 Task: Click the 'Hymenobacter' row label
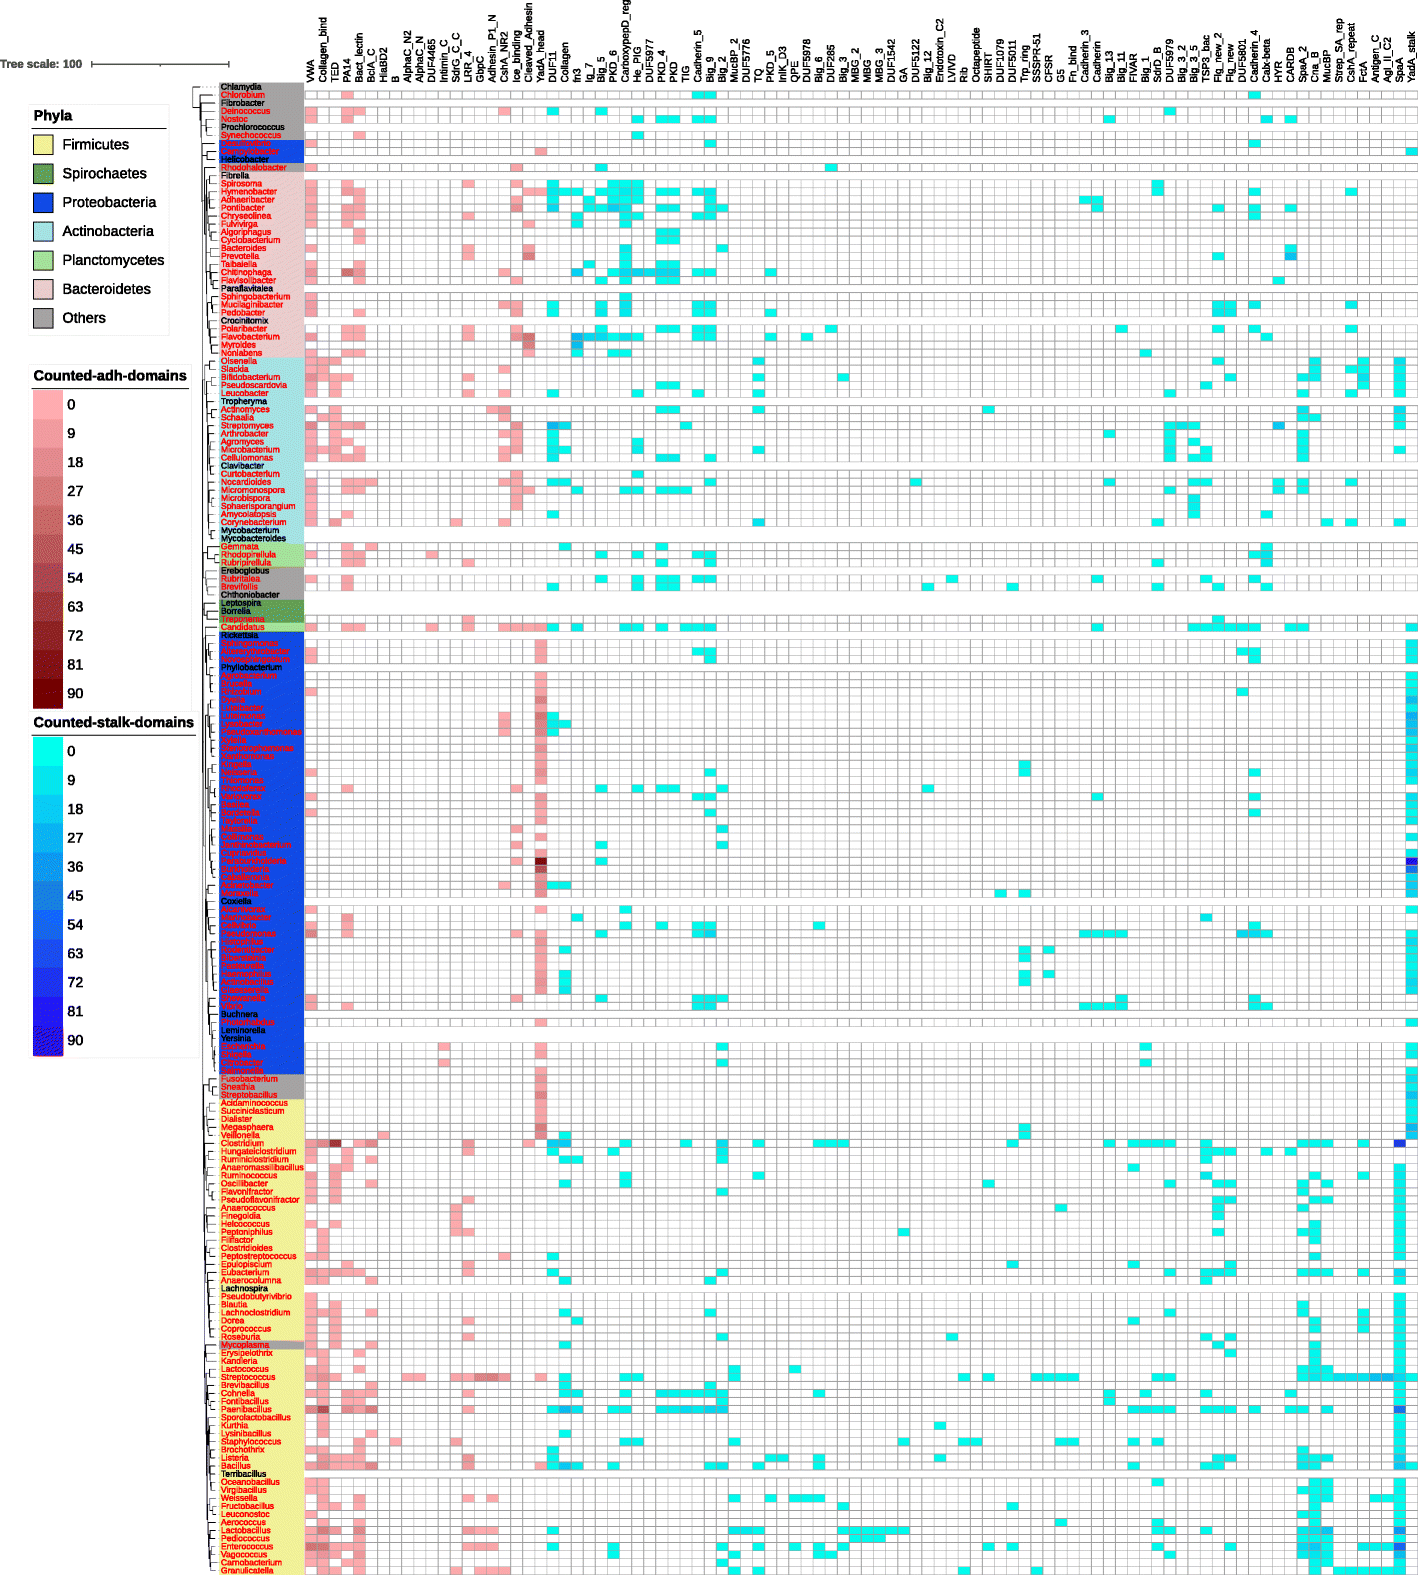point(249,192)
